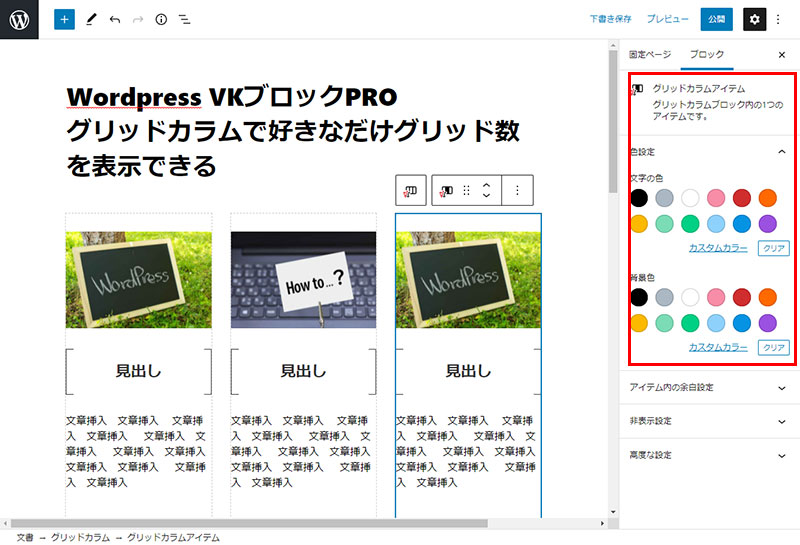Expand the 高度な設定 section
This screenshot has height=545, width=800.
(x=781, y=455)
